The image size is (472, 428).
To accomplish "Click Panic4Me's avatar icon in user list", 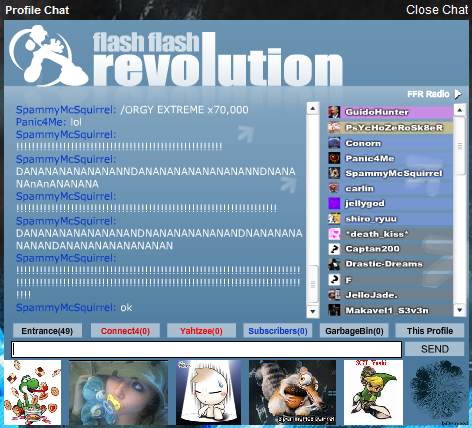I will 334,158.
